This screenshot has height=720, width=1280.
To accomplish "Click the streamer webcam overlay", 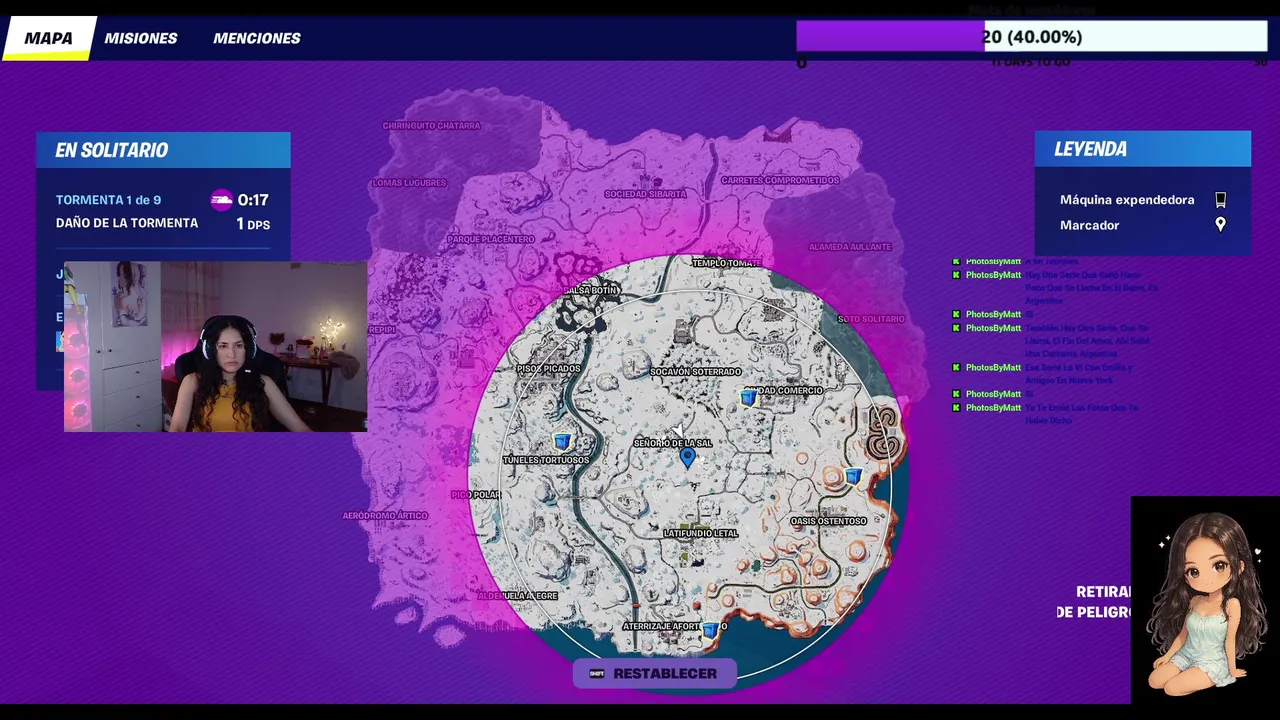I will tap(215, 347).
